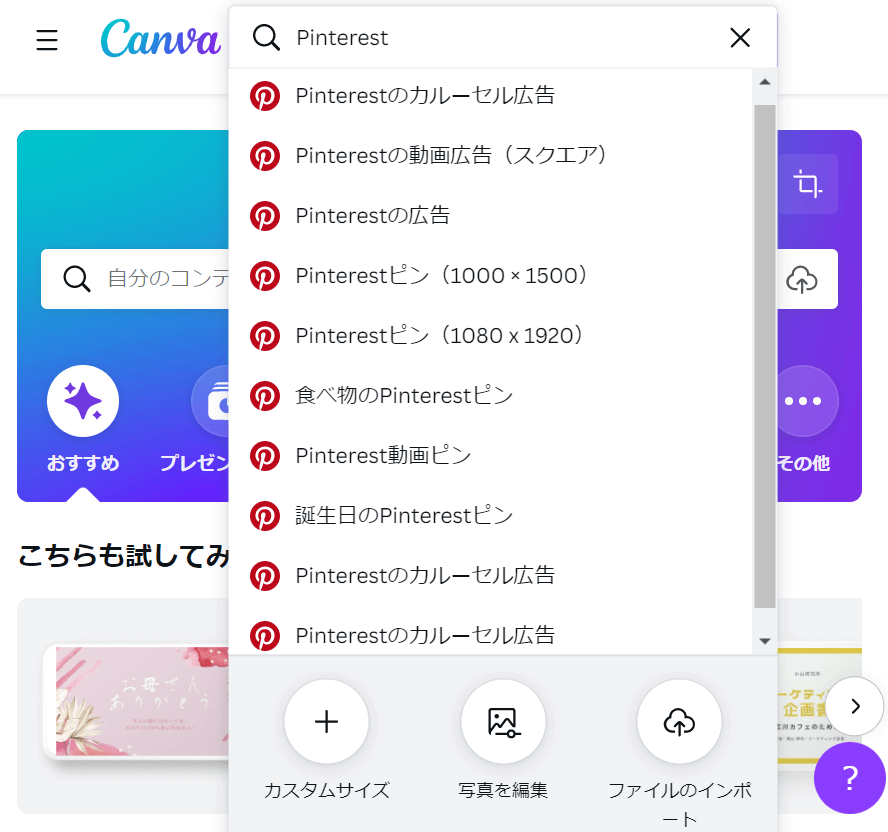Open おすすめ recommended designs via sparkle icon

83,399
